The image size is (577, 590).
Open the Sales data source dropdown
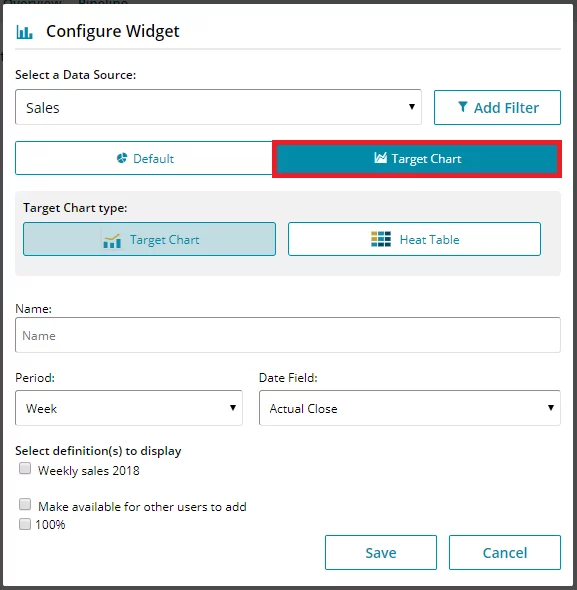pyautogui.click(x=218, y=107)
